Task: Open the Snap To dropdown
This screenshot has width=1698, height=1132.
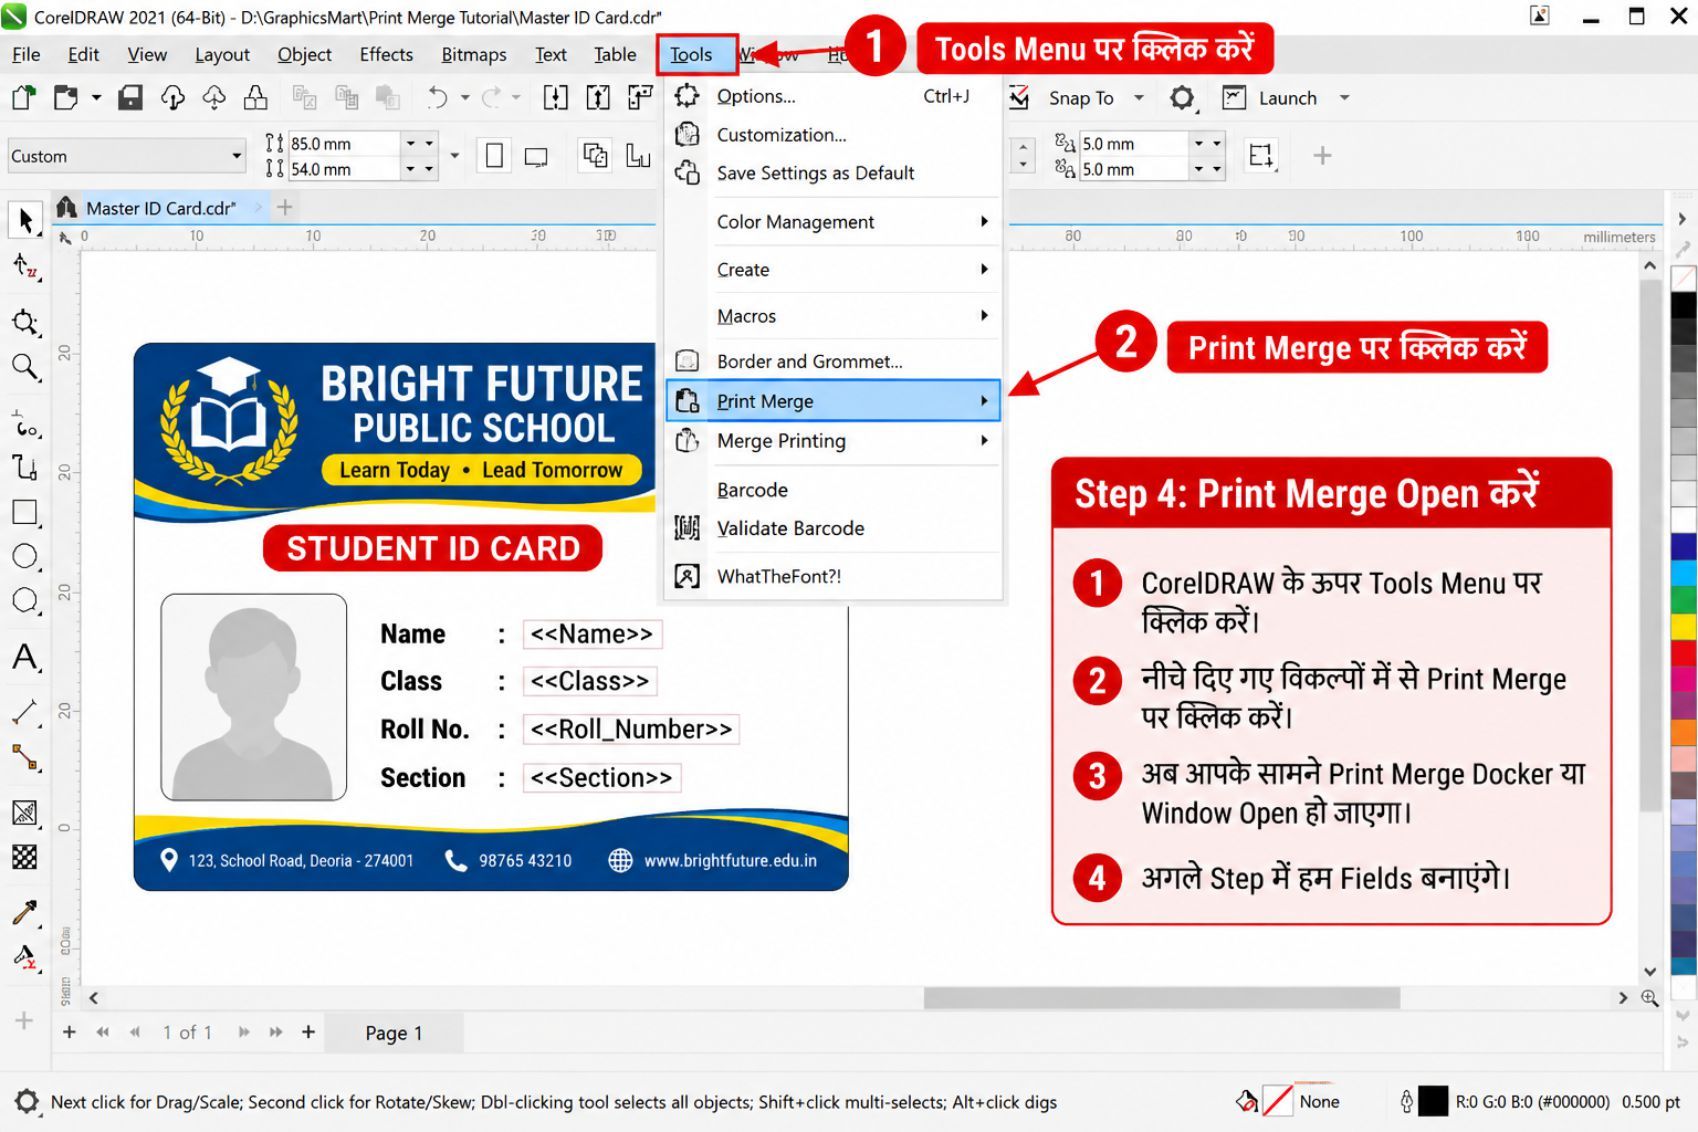Action: tap(1139, 98)
